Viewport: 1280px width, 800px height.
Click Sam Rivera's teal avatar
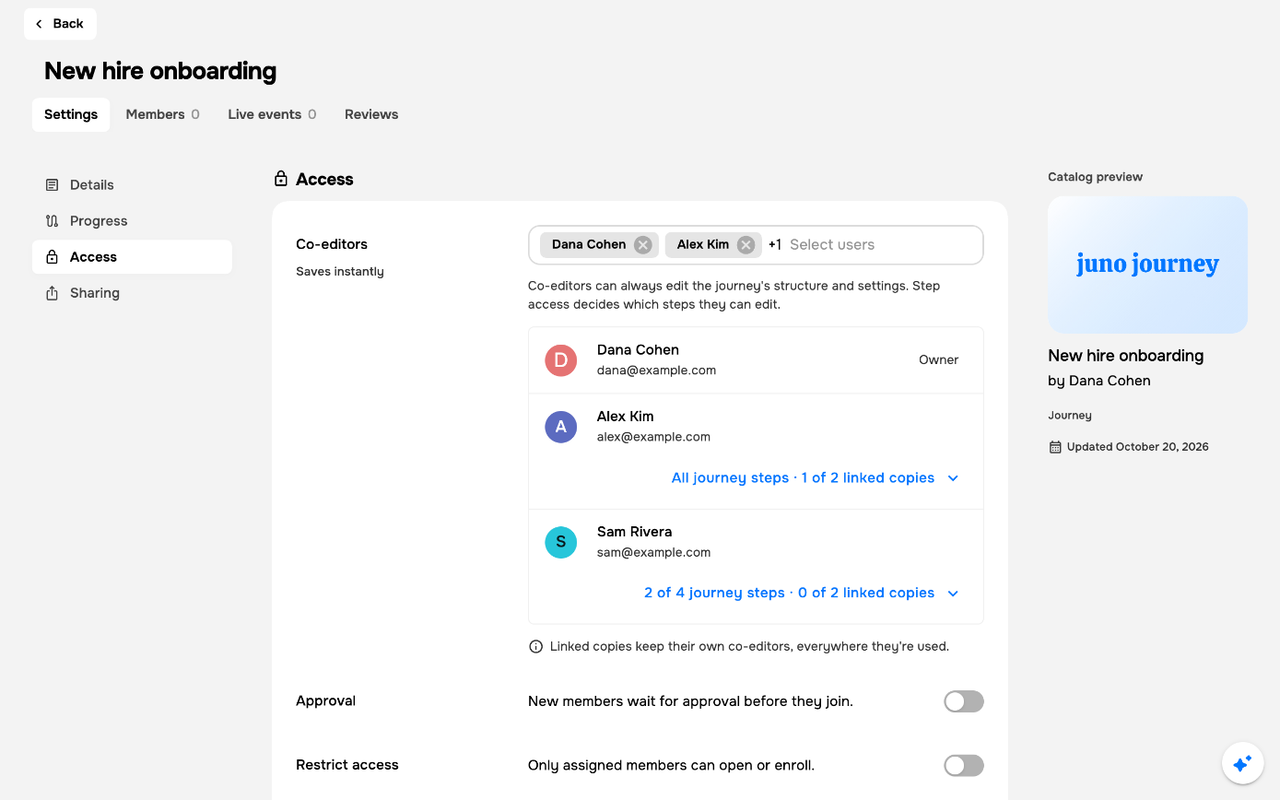[x=561, y=542]
